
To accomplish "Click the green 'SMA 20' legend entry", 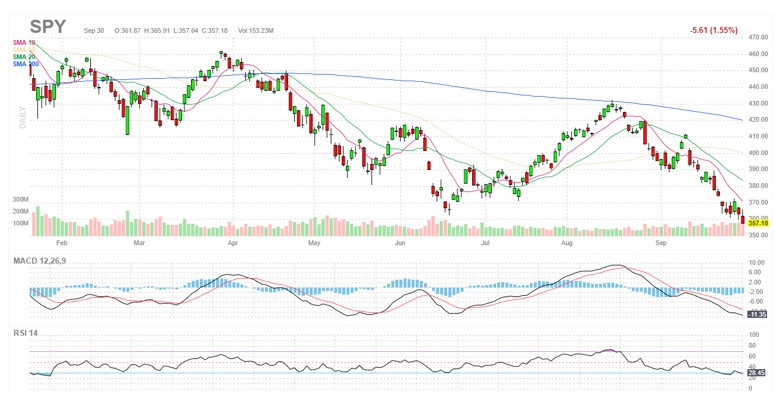I will 24,57.
